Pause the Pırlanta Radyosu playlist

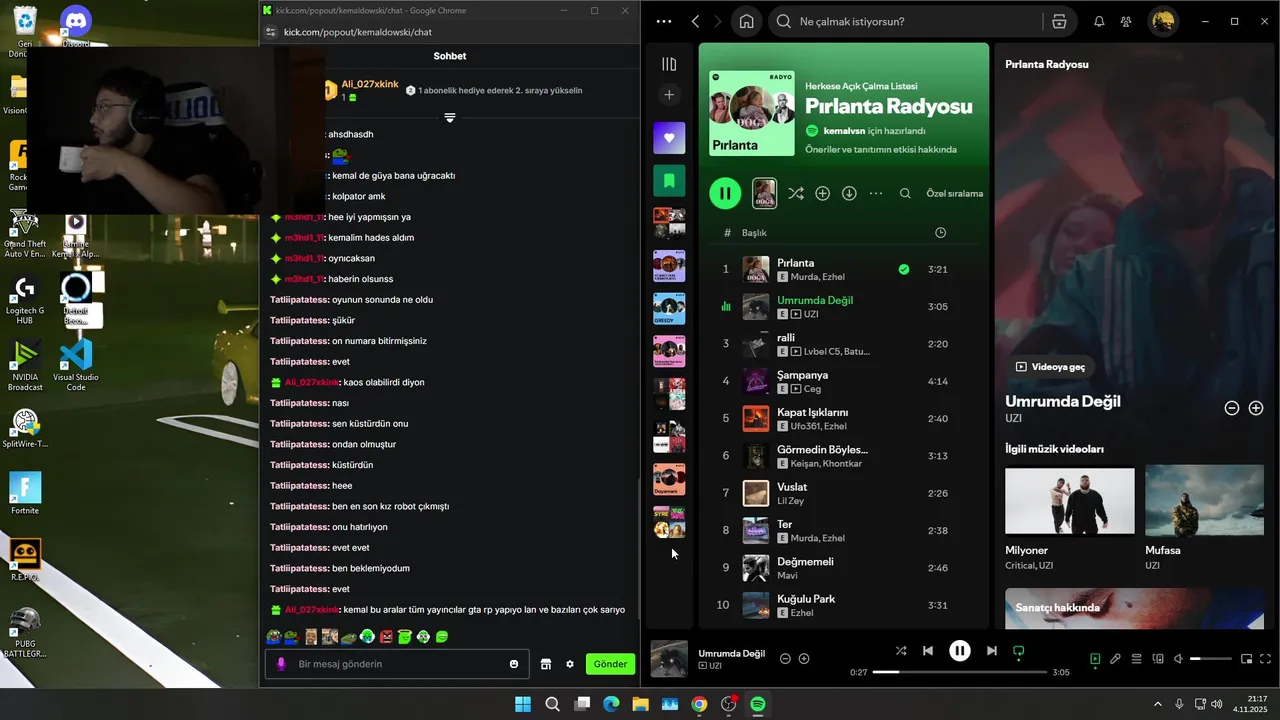725,193
